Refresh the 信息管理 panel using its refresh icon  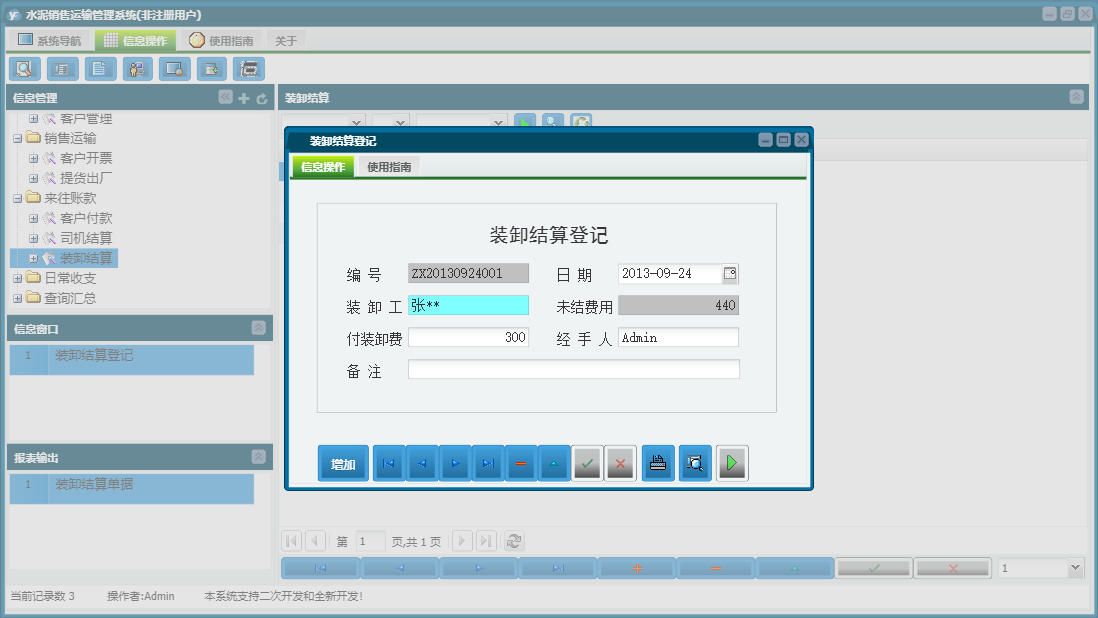[x=259, y=98]
